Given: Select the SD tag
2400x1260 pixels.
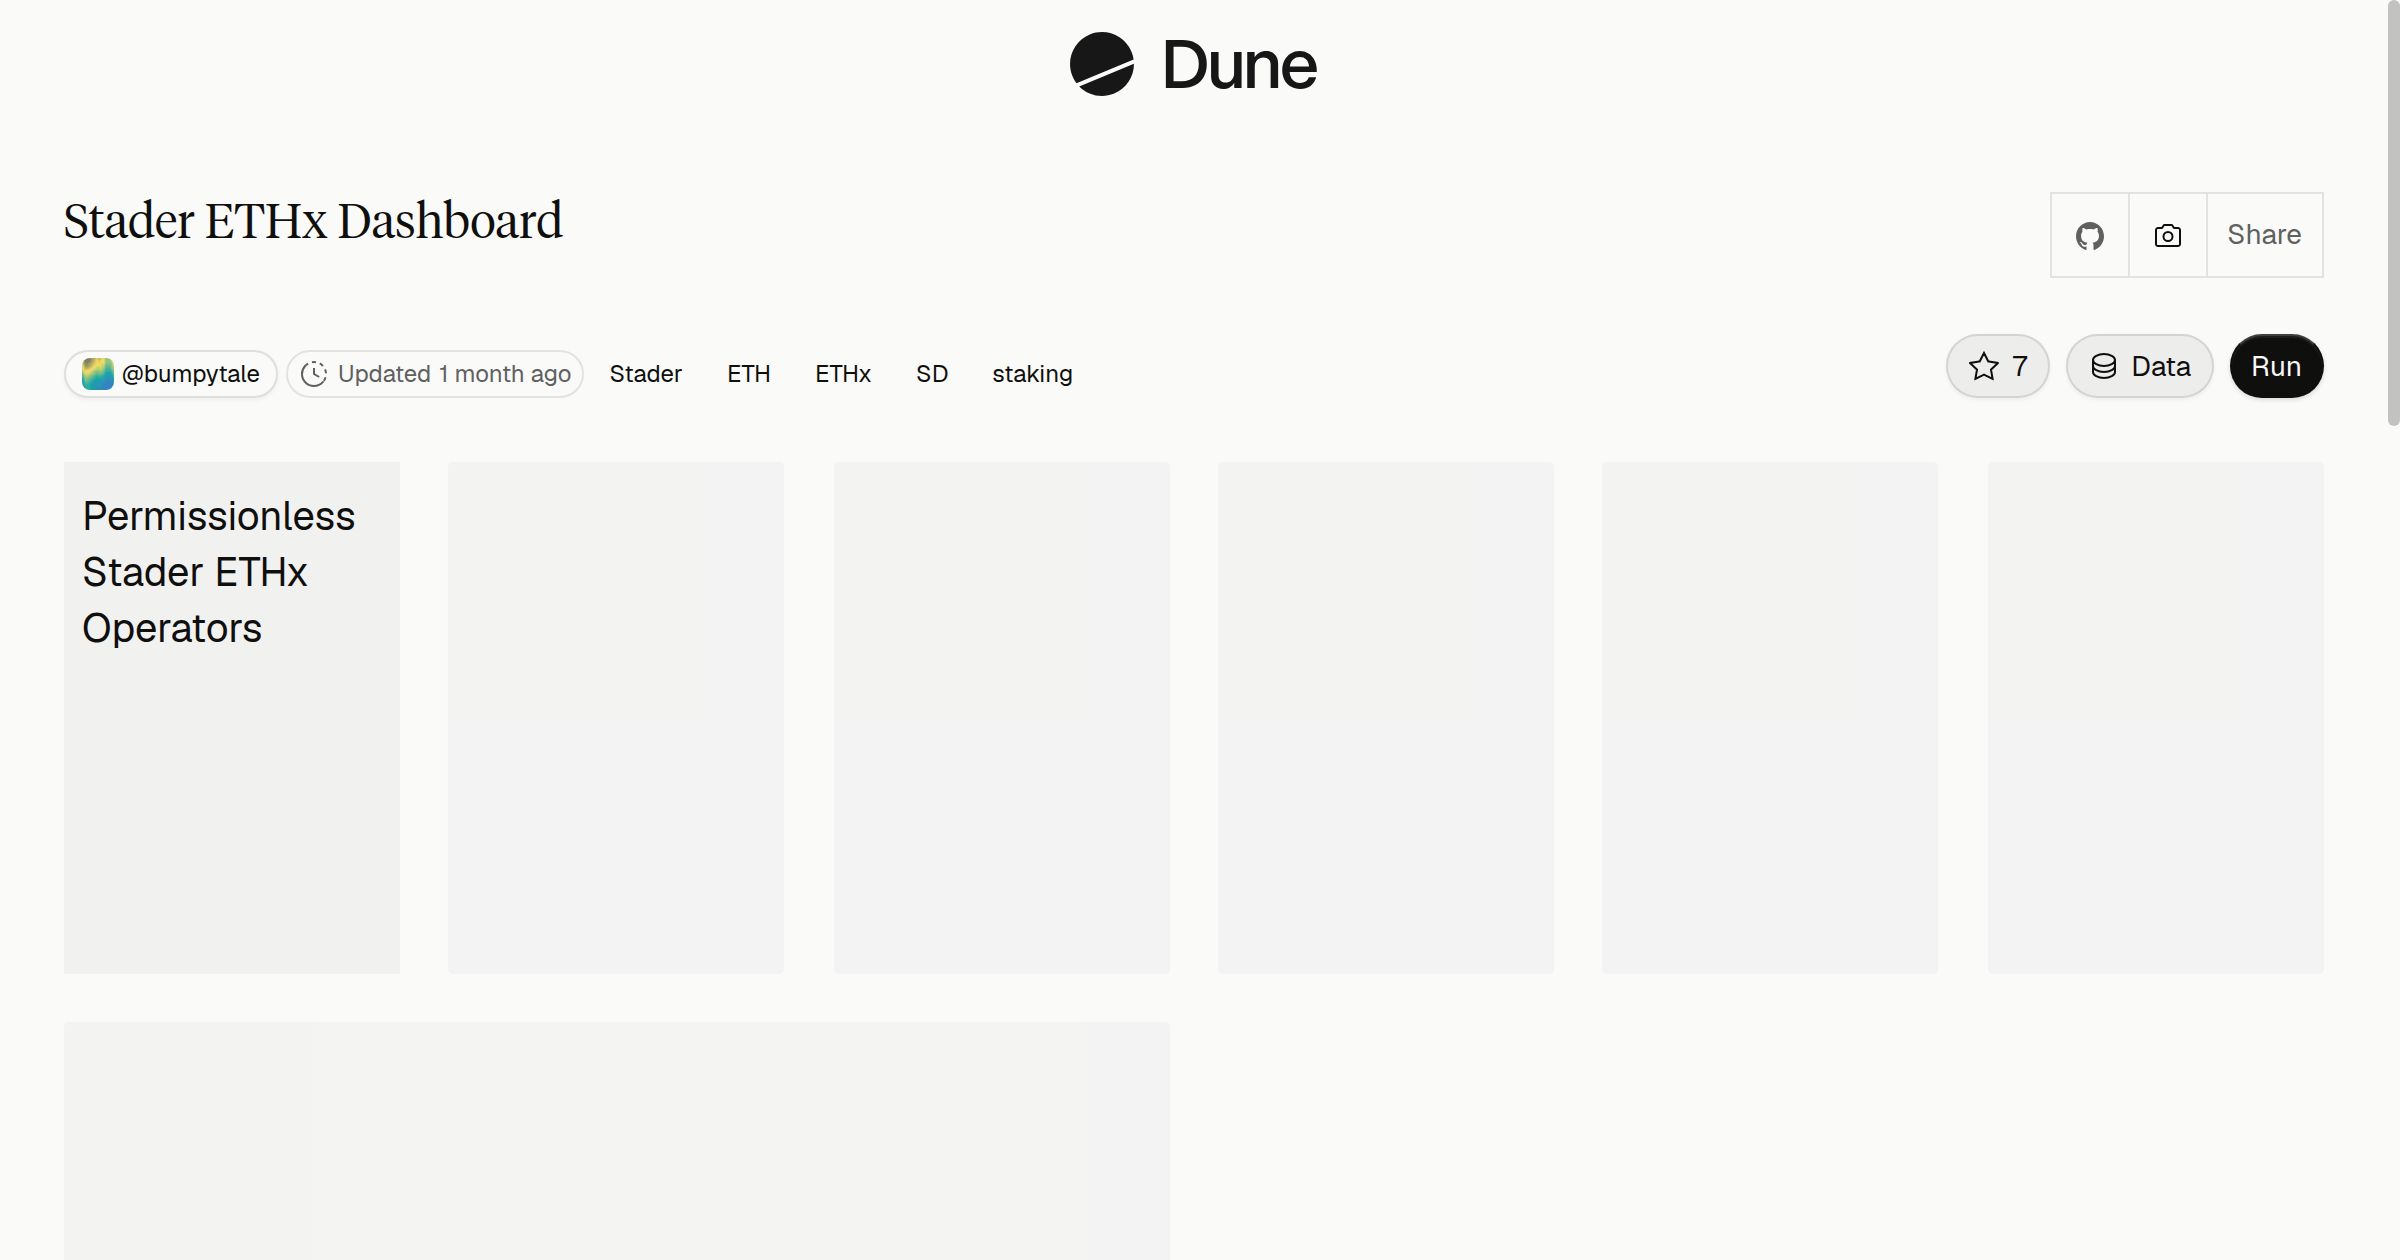Looking at the screenshot, I should tap(931, 374).
